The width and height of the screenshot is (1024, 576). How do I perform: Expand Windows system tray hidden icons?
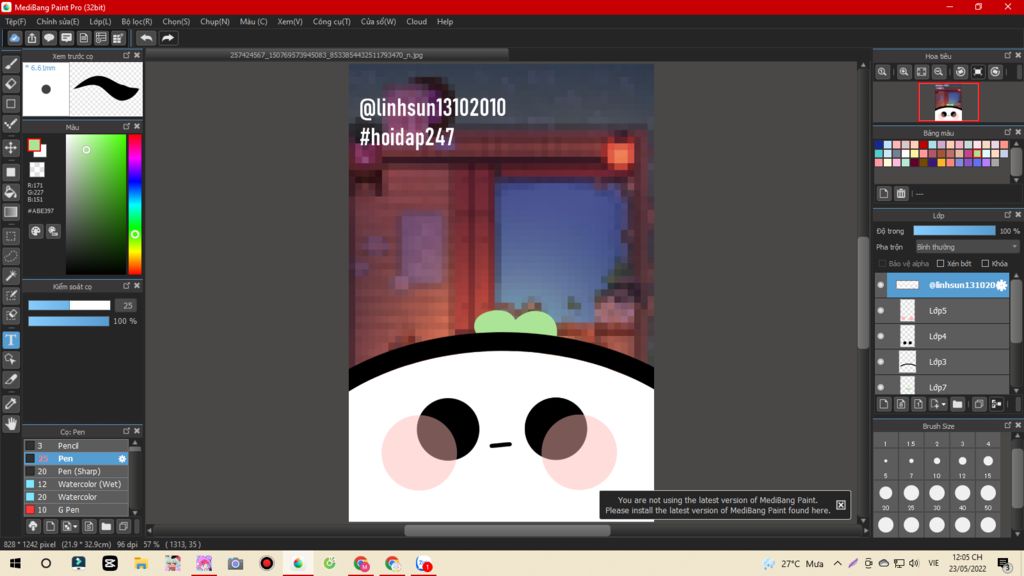pyautogui.click(x=837, y=563)
